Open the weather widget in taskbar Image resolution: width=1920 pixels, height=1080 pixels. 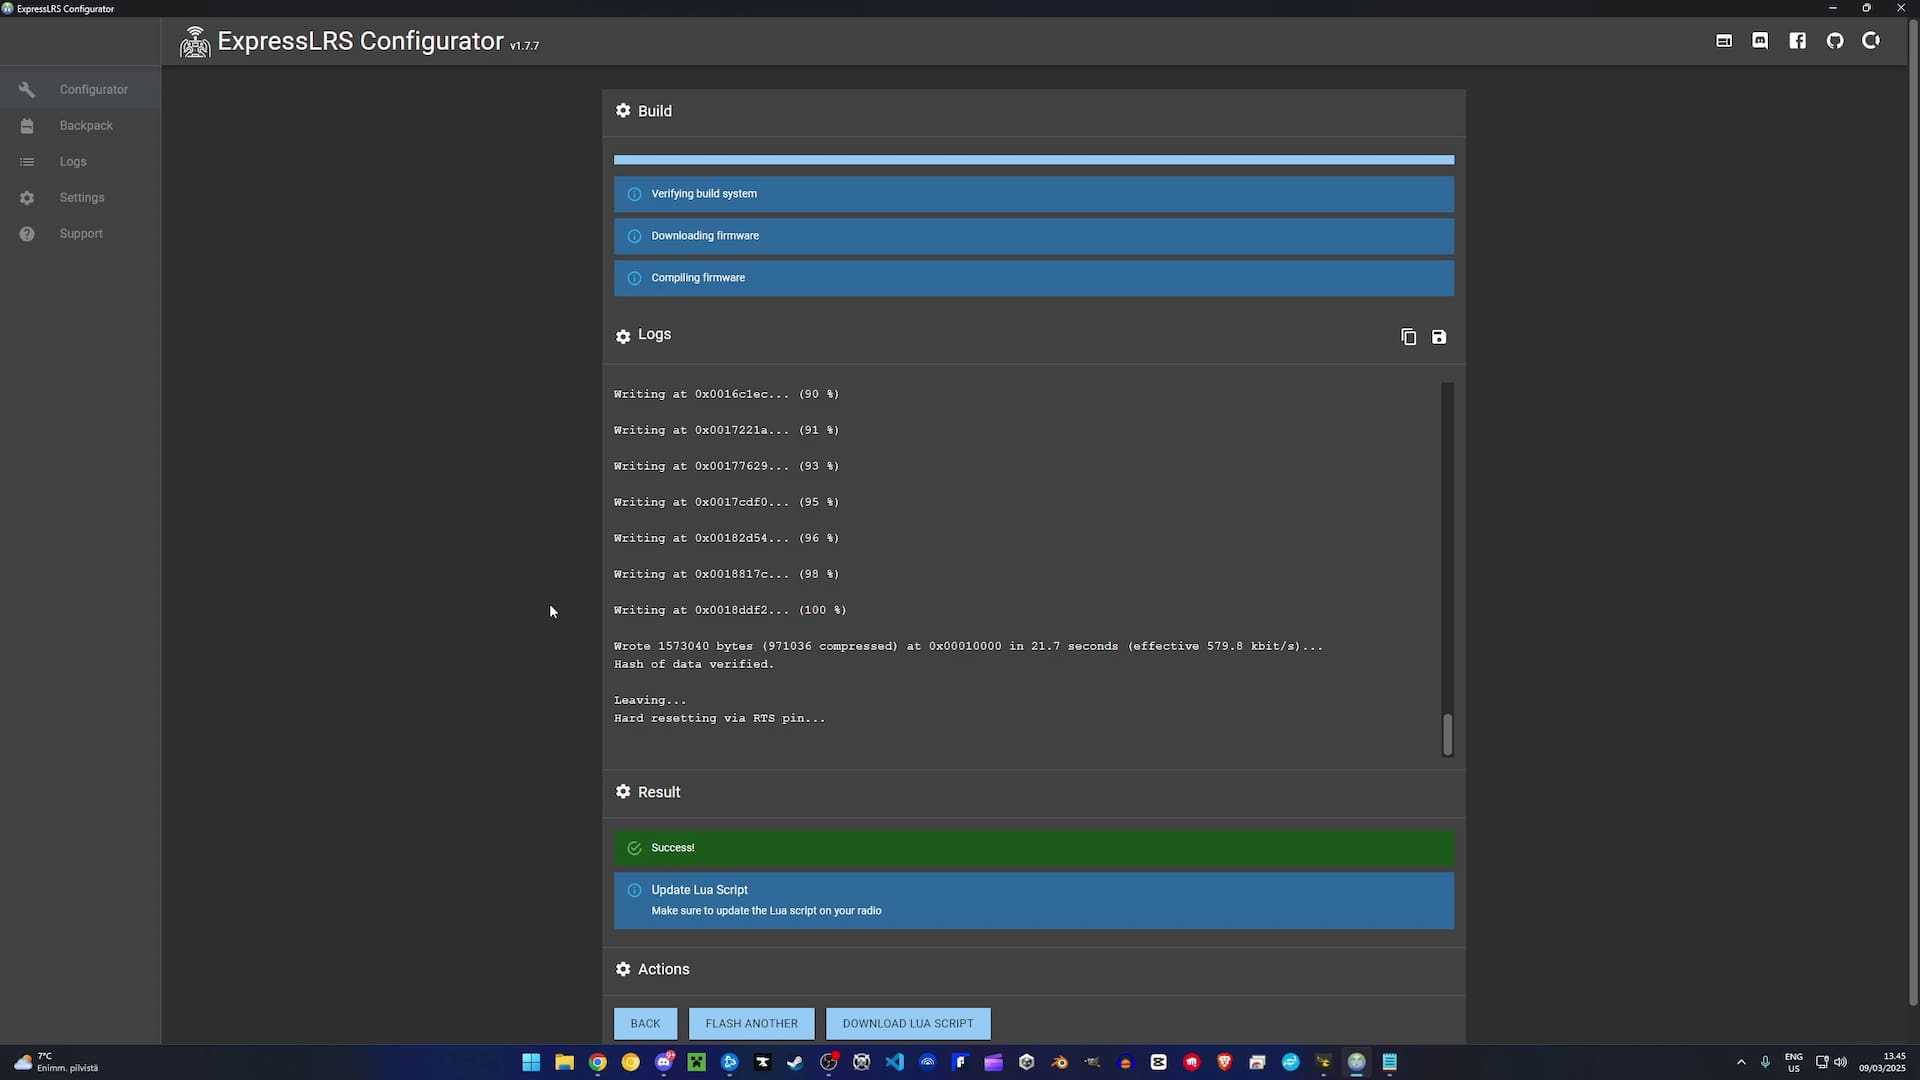[57, 1062]
